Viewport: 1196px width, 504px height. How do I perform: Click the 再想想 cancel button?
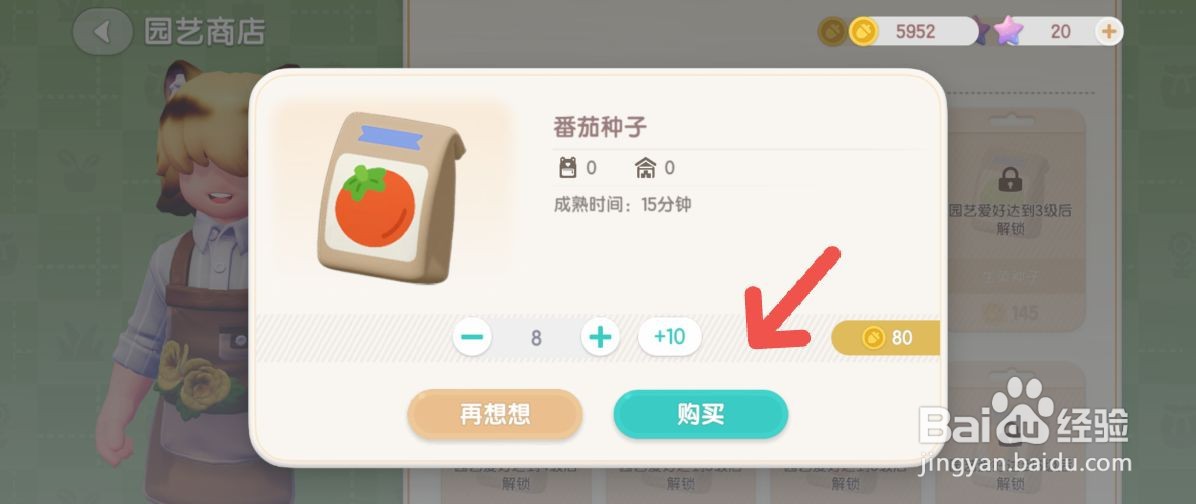click(x=495, y=414)
